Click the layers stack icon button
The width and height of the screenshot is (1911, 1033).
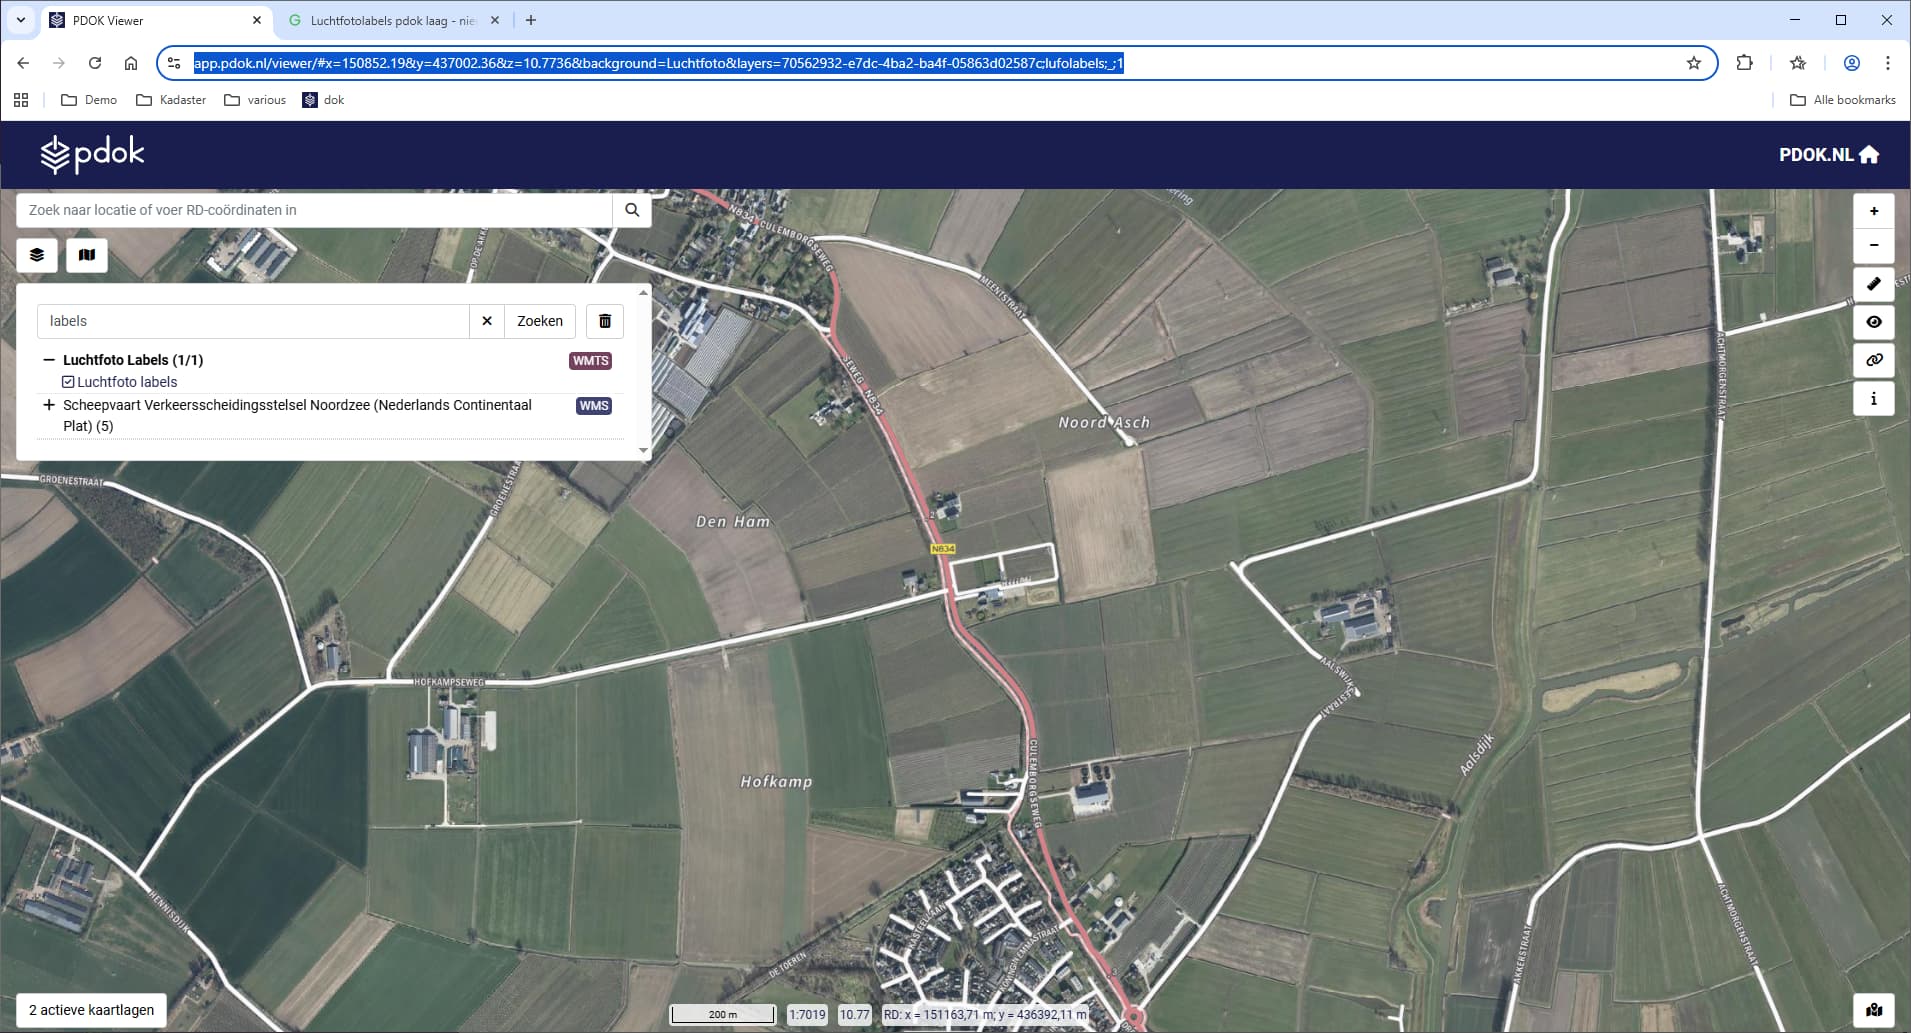pyautogui.click(x=37, y=255)
